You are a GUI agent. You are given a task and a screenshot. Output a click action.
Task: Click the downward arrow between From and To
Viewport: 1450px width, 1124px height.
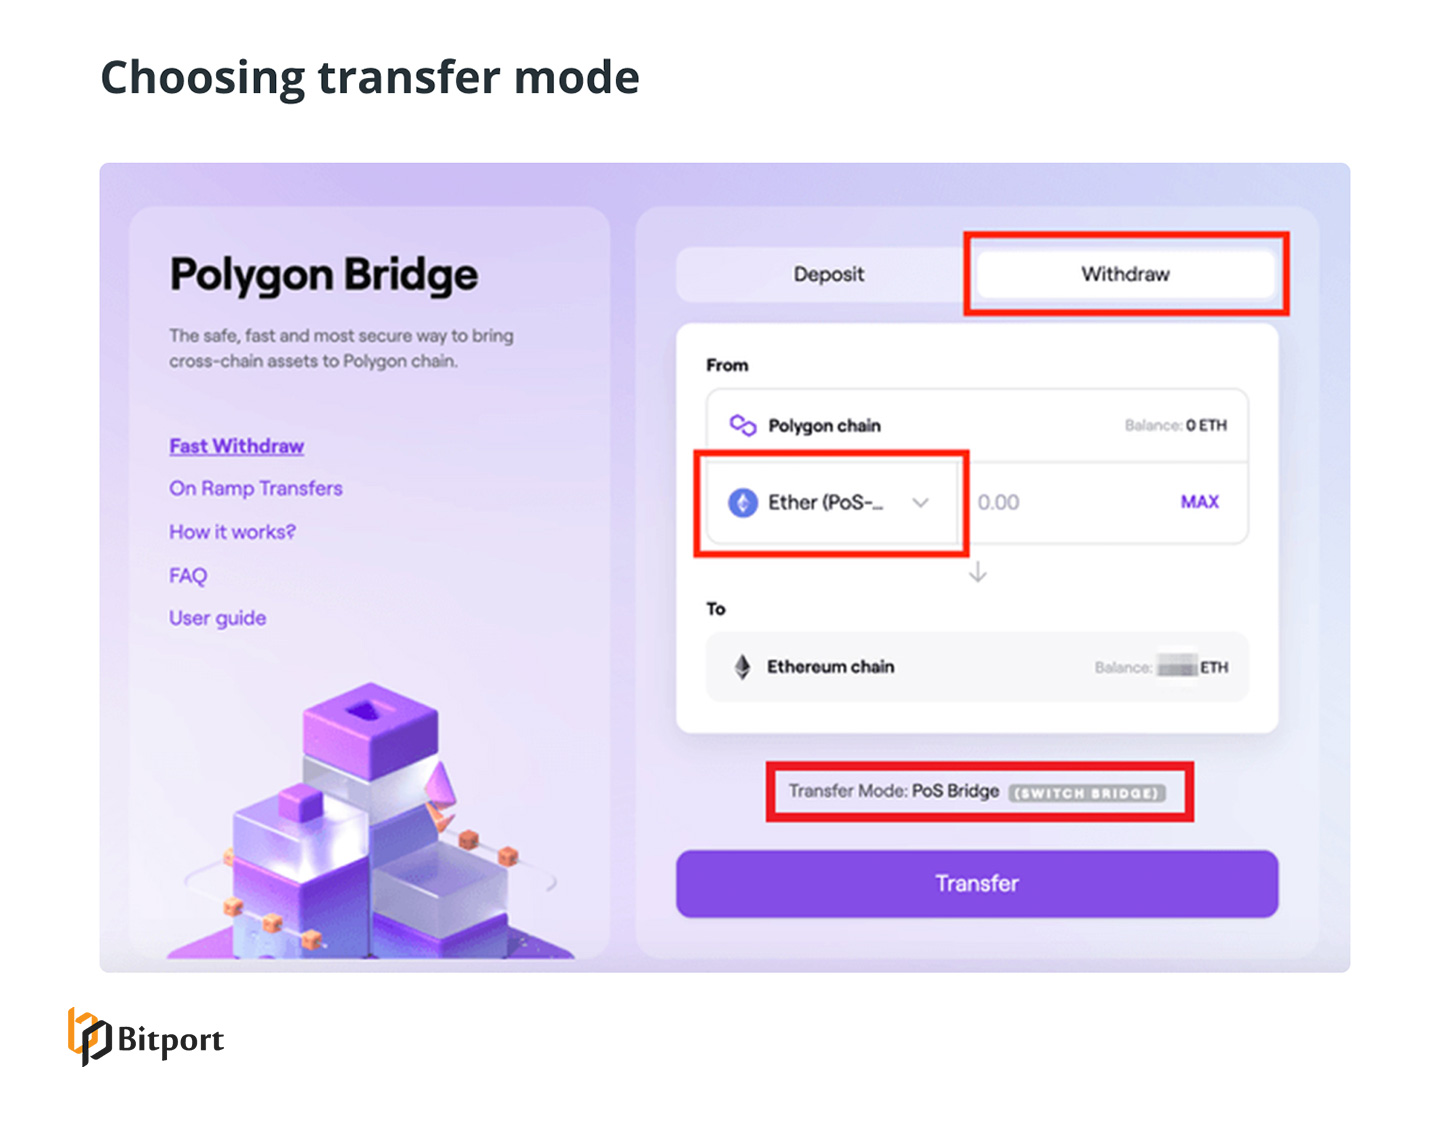(977, 573)
